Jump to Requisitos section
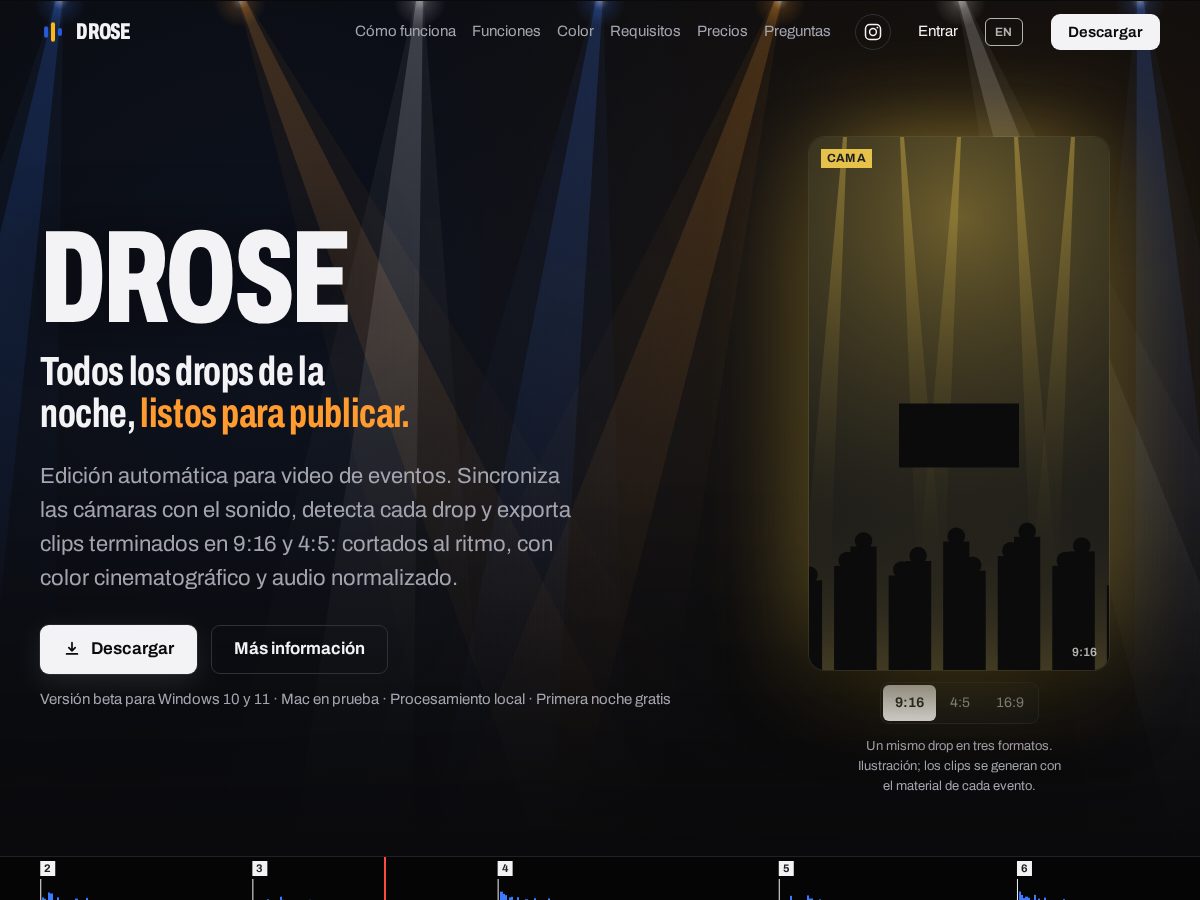This screenshot has width=1200, height=900. point(645,31)
